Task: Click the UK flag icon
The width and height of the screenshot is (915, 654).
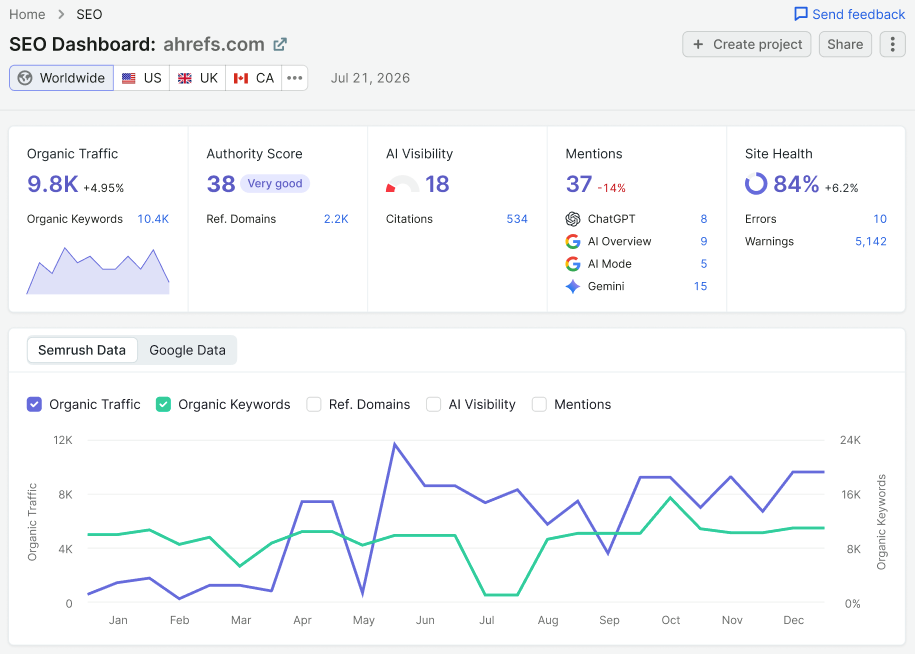Action: click(185, 78)
